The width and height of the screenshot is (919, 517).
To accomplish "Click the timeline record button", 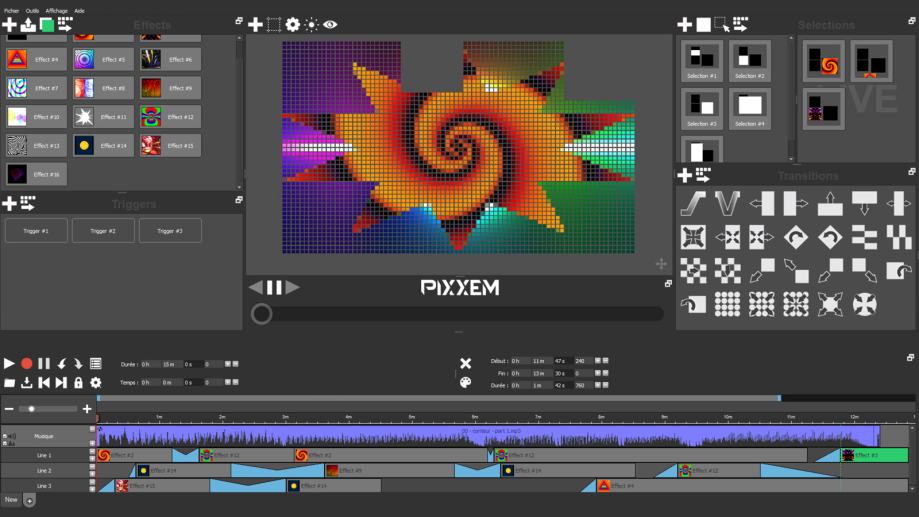I will (x=27, y=364).
